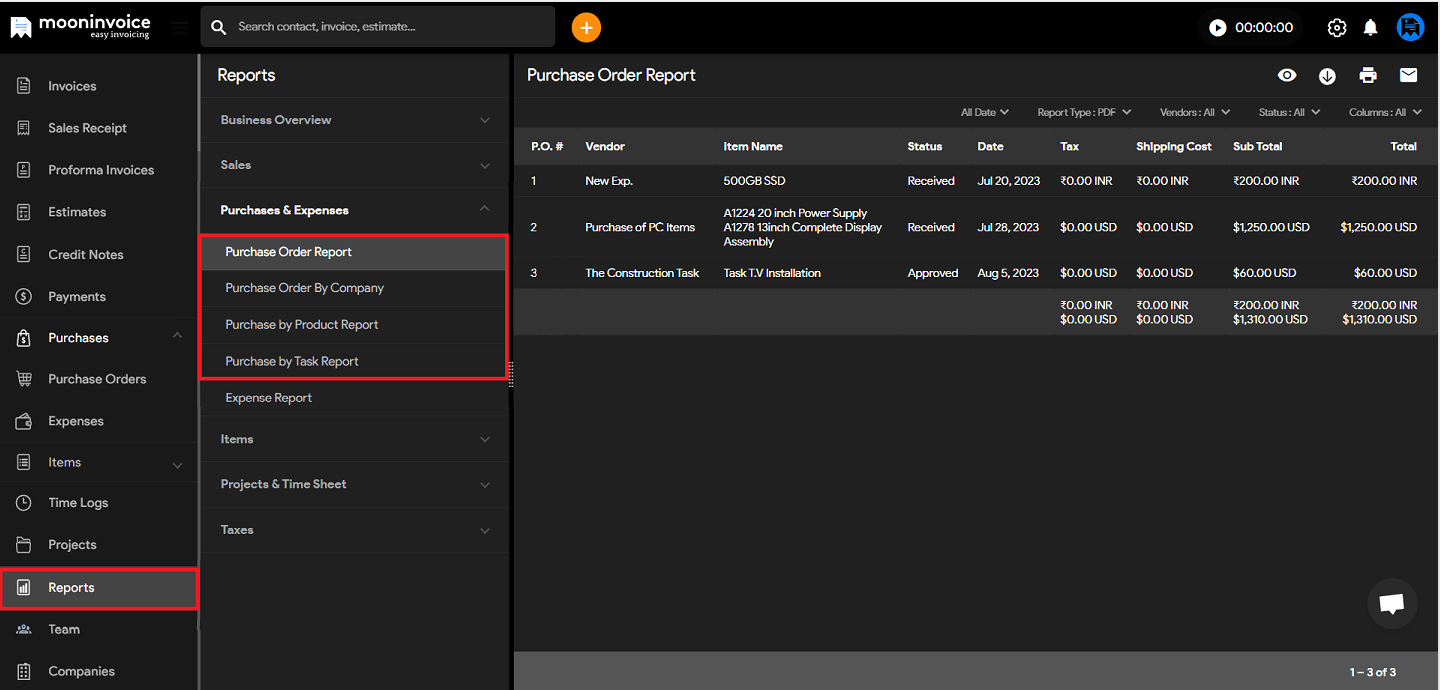This screenshot has height=690, width=1440.
Task: Open the All Date filter dropdown
Action: tap(984, 113)
